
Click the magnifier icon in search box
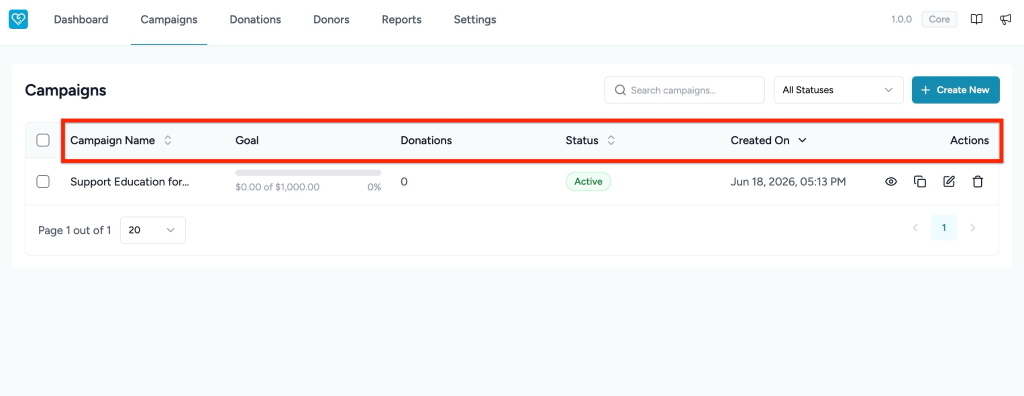pyautogui.click(x=620, y=90)
